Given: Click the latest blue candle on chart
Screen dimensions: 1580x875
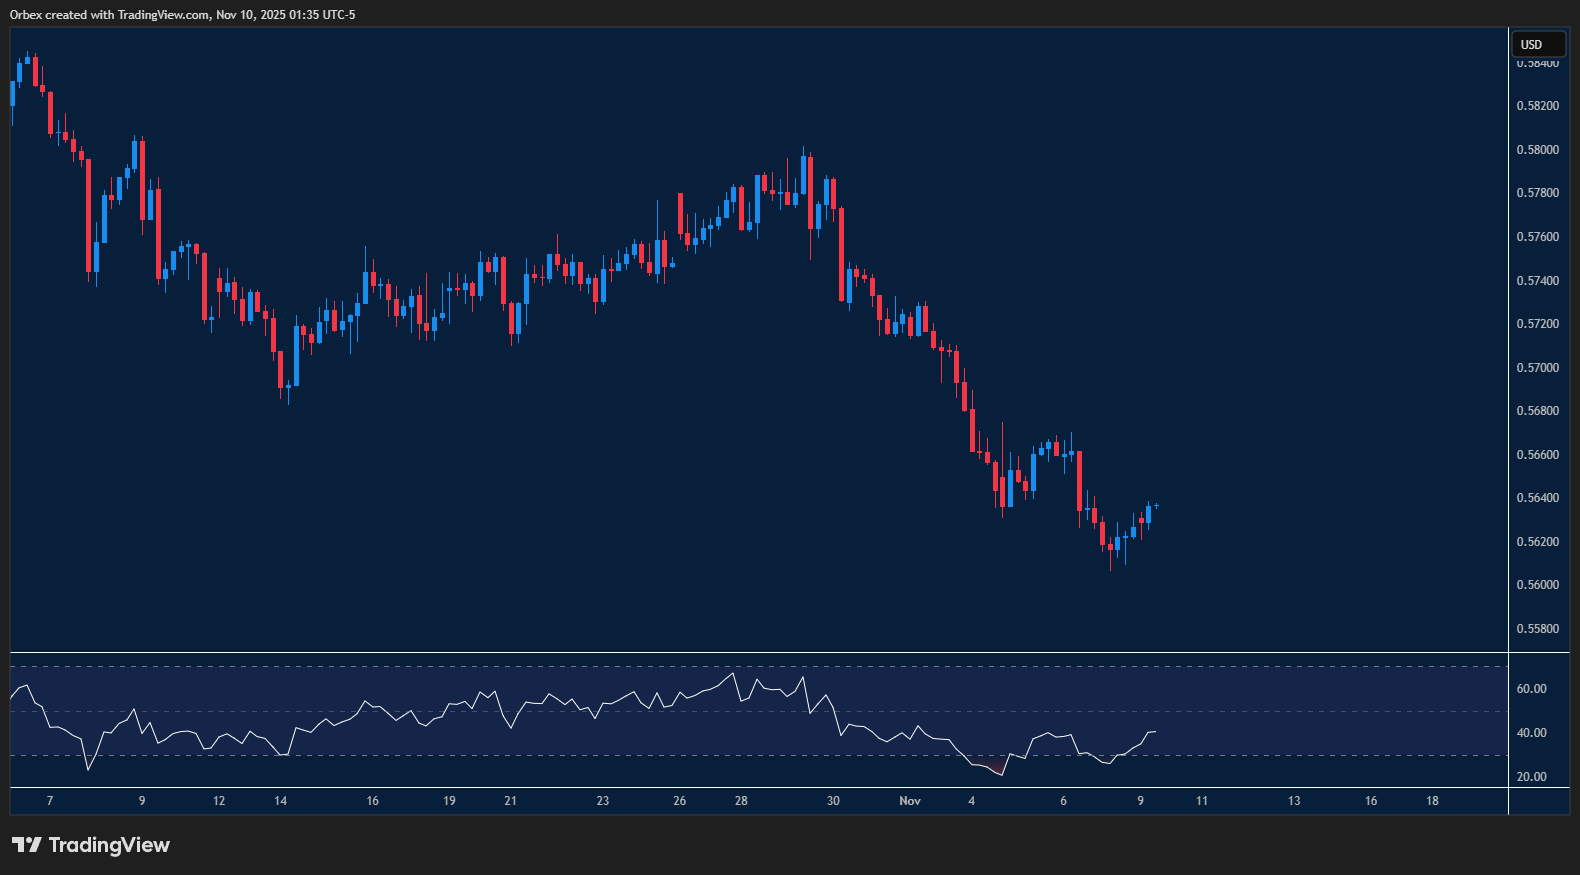Looking at the screenshot, I should pos(1148,513).
